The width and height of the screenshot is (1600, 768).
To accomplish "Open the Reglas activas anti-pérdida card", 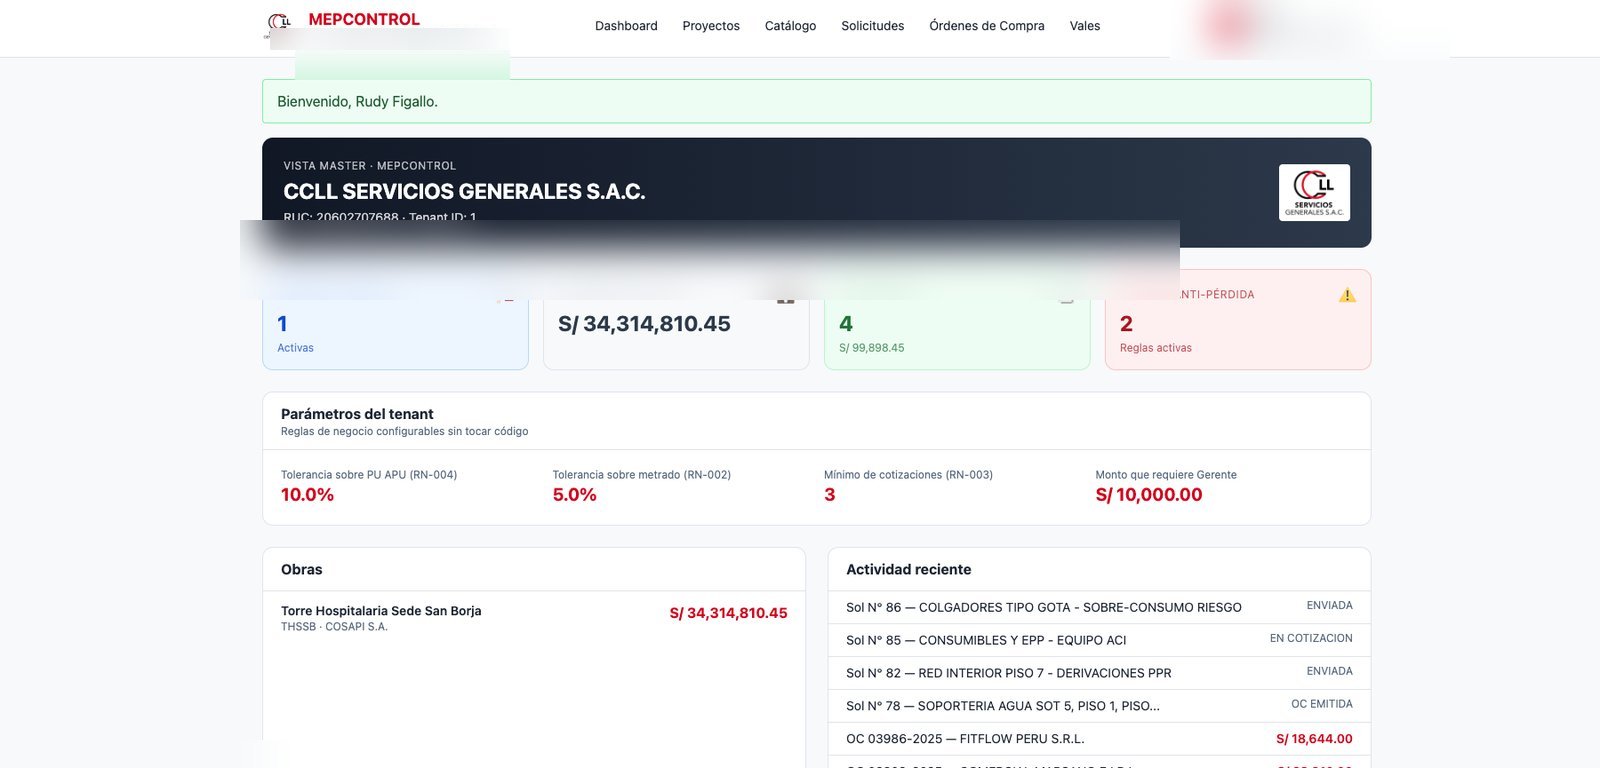I will (1238, 320).
